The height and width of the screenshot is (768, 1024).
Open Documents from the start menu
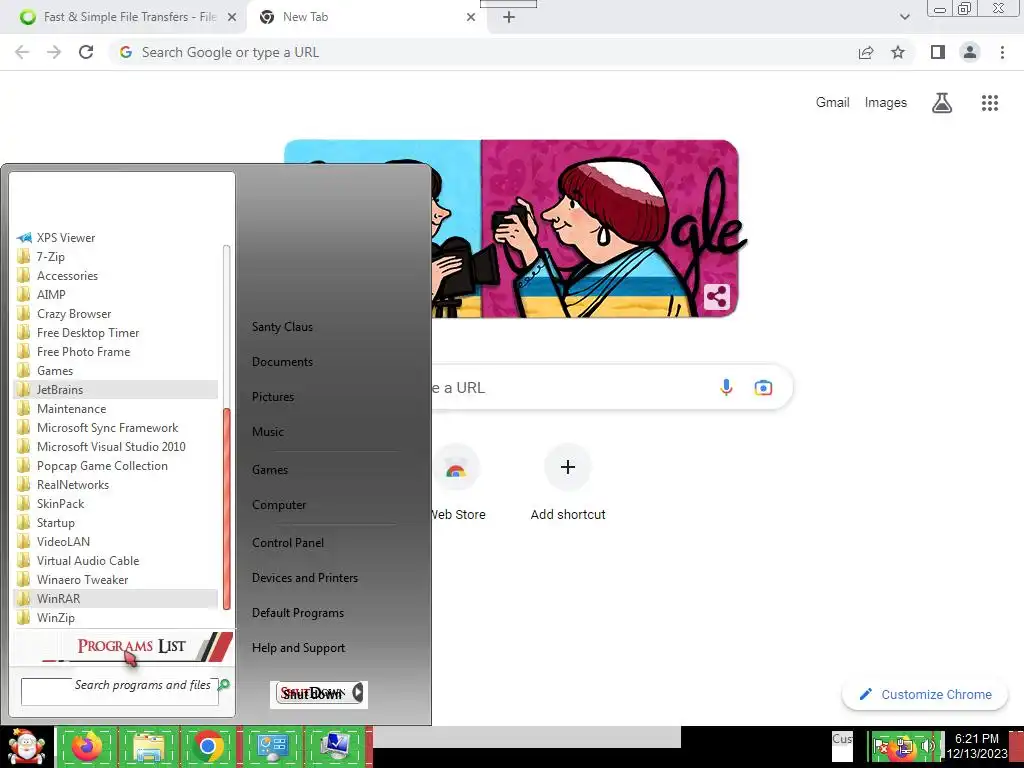282,362
